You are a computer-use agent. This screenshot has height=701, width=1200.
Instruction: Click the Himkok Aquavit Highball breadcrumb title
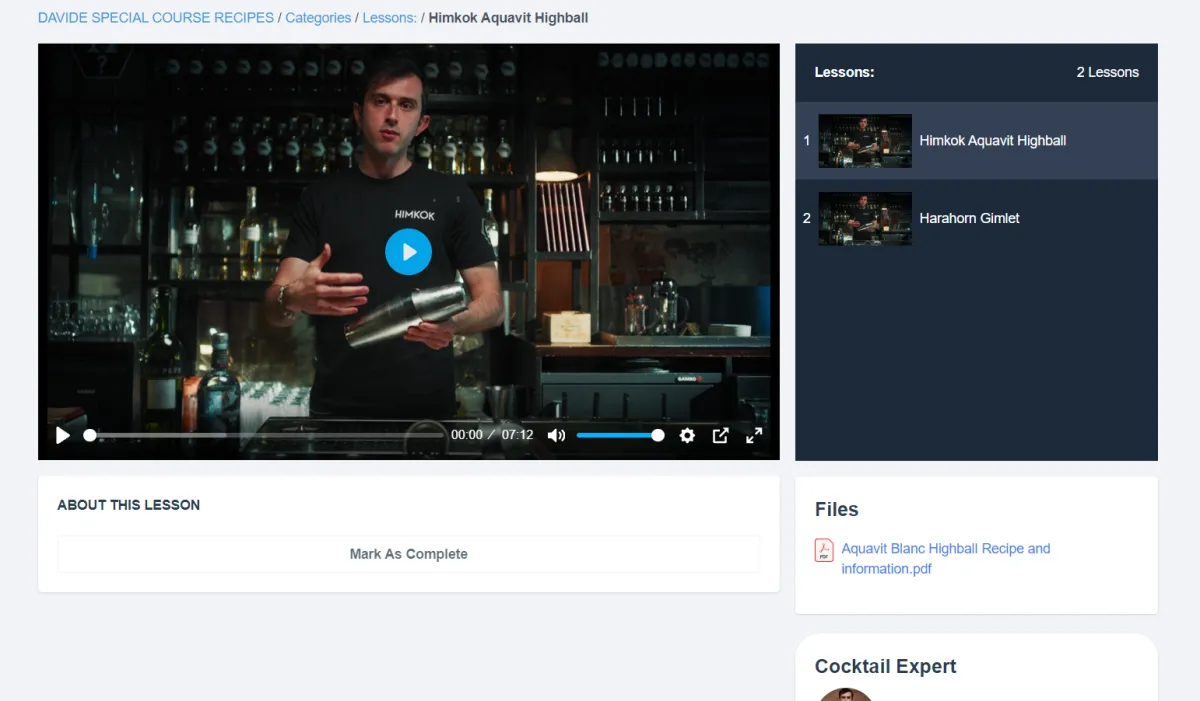click(x=508, y=18)
